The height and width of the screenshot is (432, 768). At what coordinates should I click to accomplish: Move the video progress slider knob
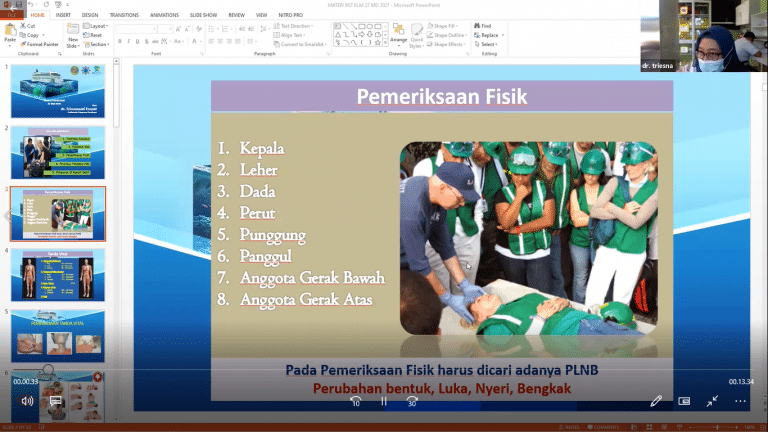click(x=48, y=369)
